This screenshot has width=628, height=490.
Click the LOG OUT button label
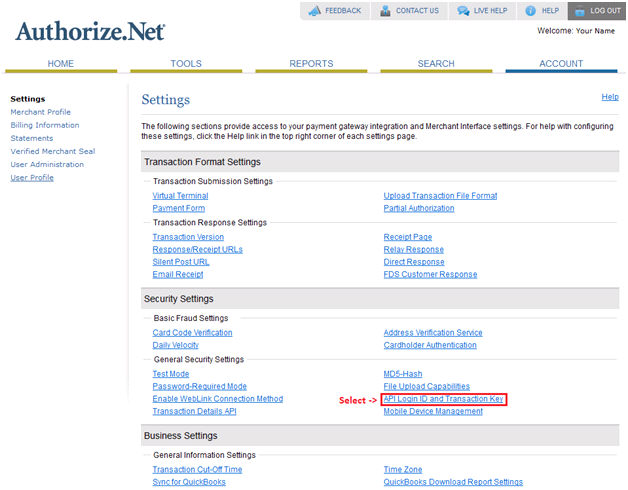[605, 11]
